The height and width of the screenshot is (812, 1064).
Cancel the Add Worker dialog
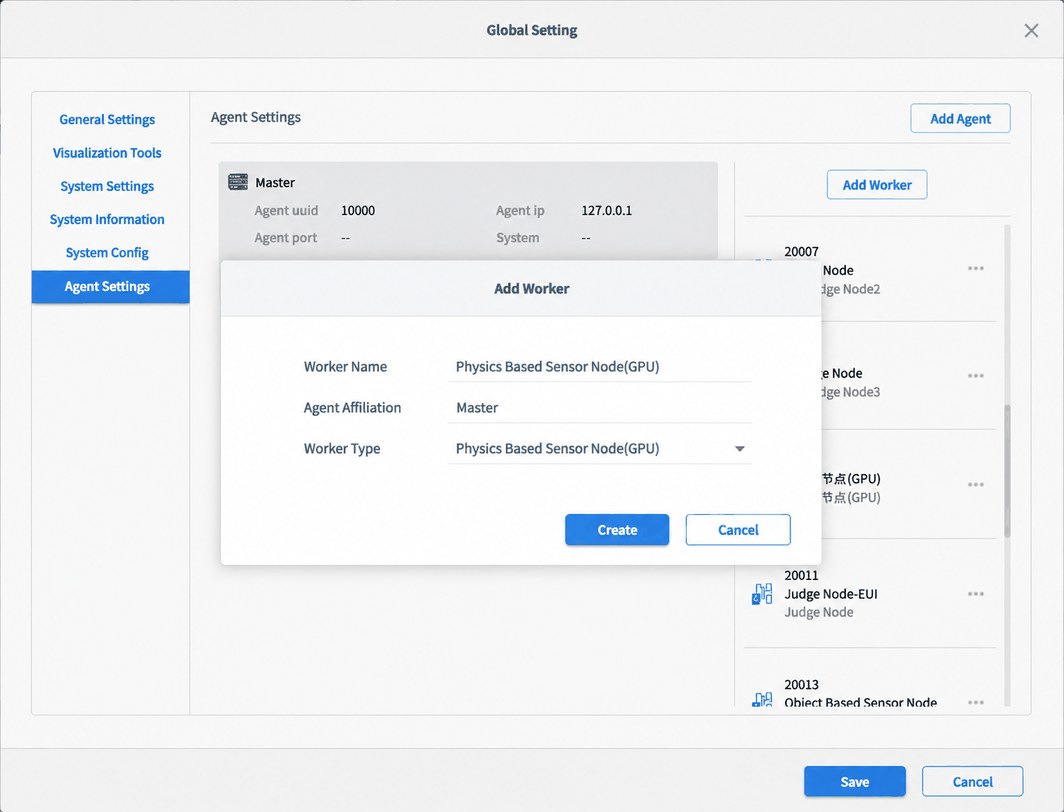point(738,530)
